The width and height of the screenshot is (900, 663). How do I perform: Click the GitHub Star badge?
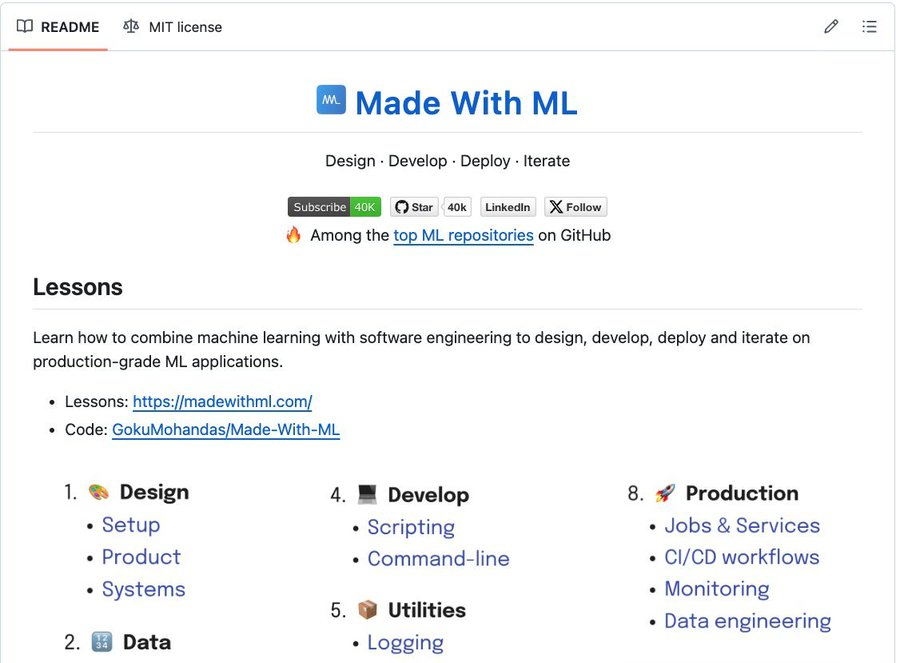point(414,207)
